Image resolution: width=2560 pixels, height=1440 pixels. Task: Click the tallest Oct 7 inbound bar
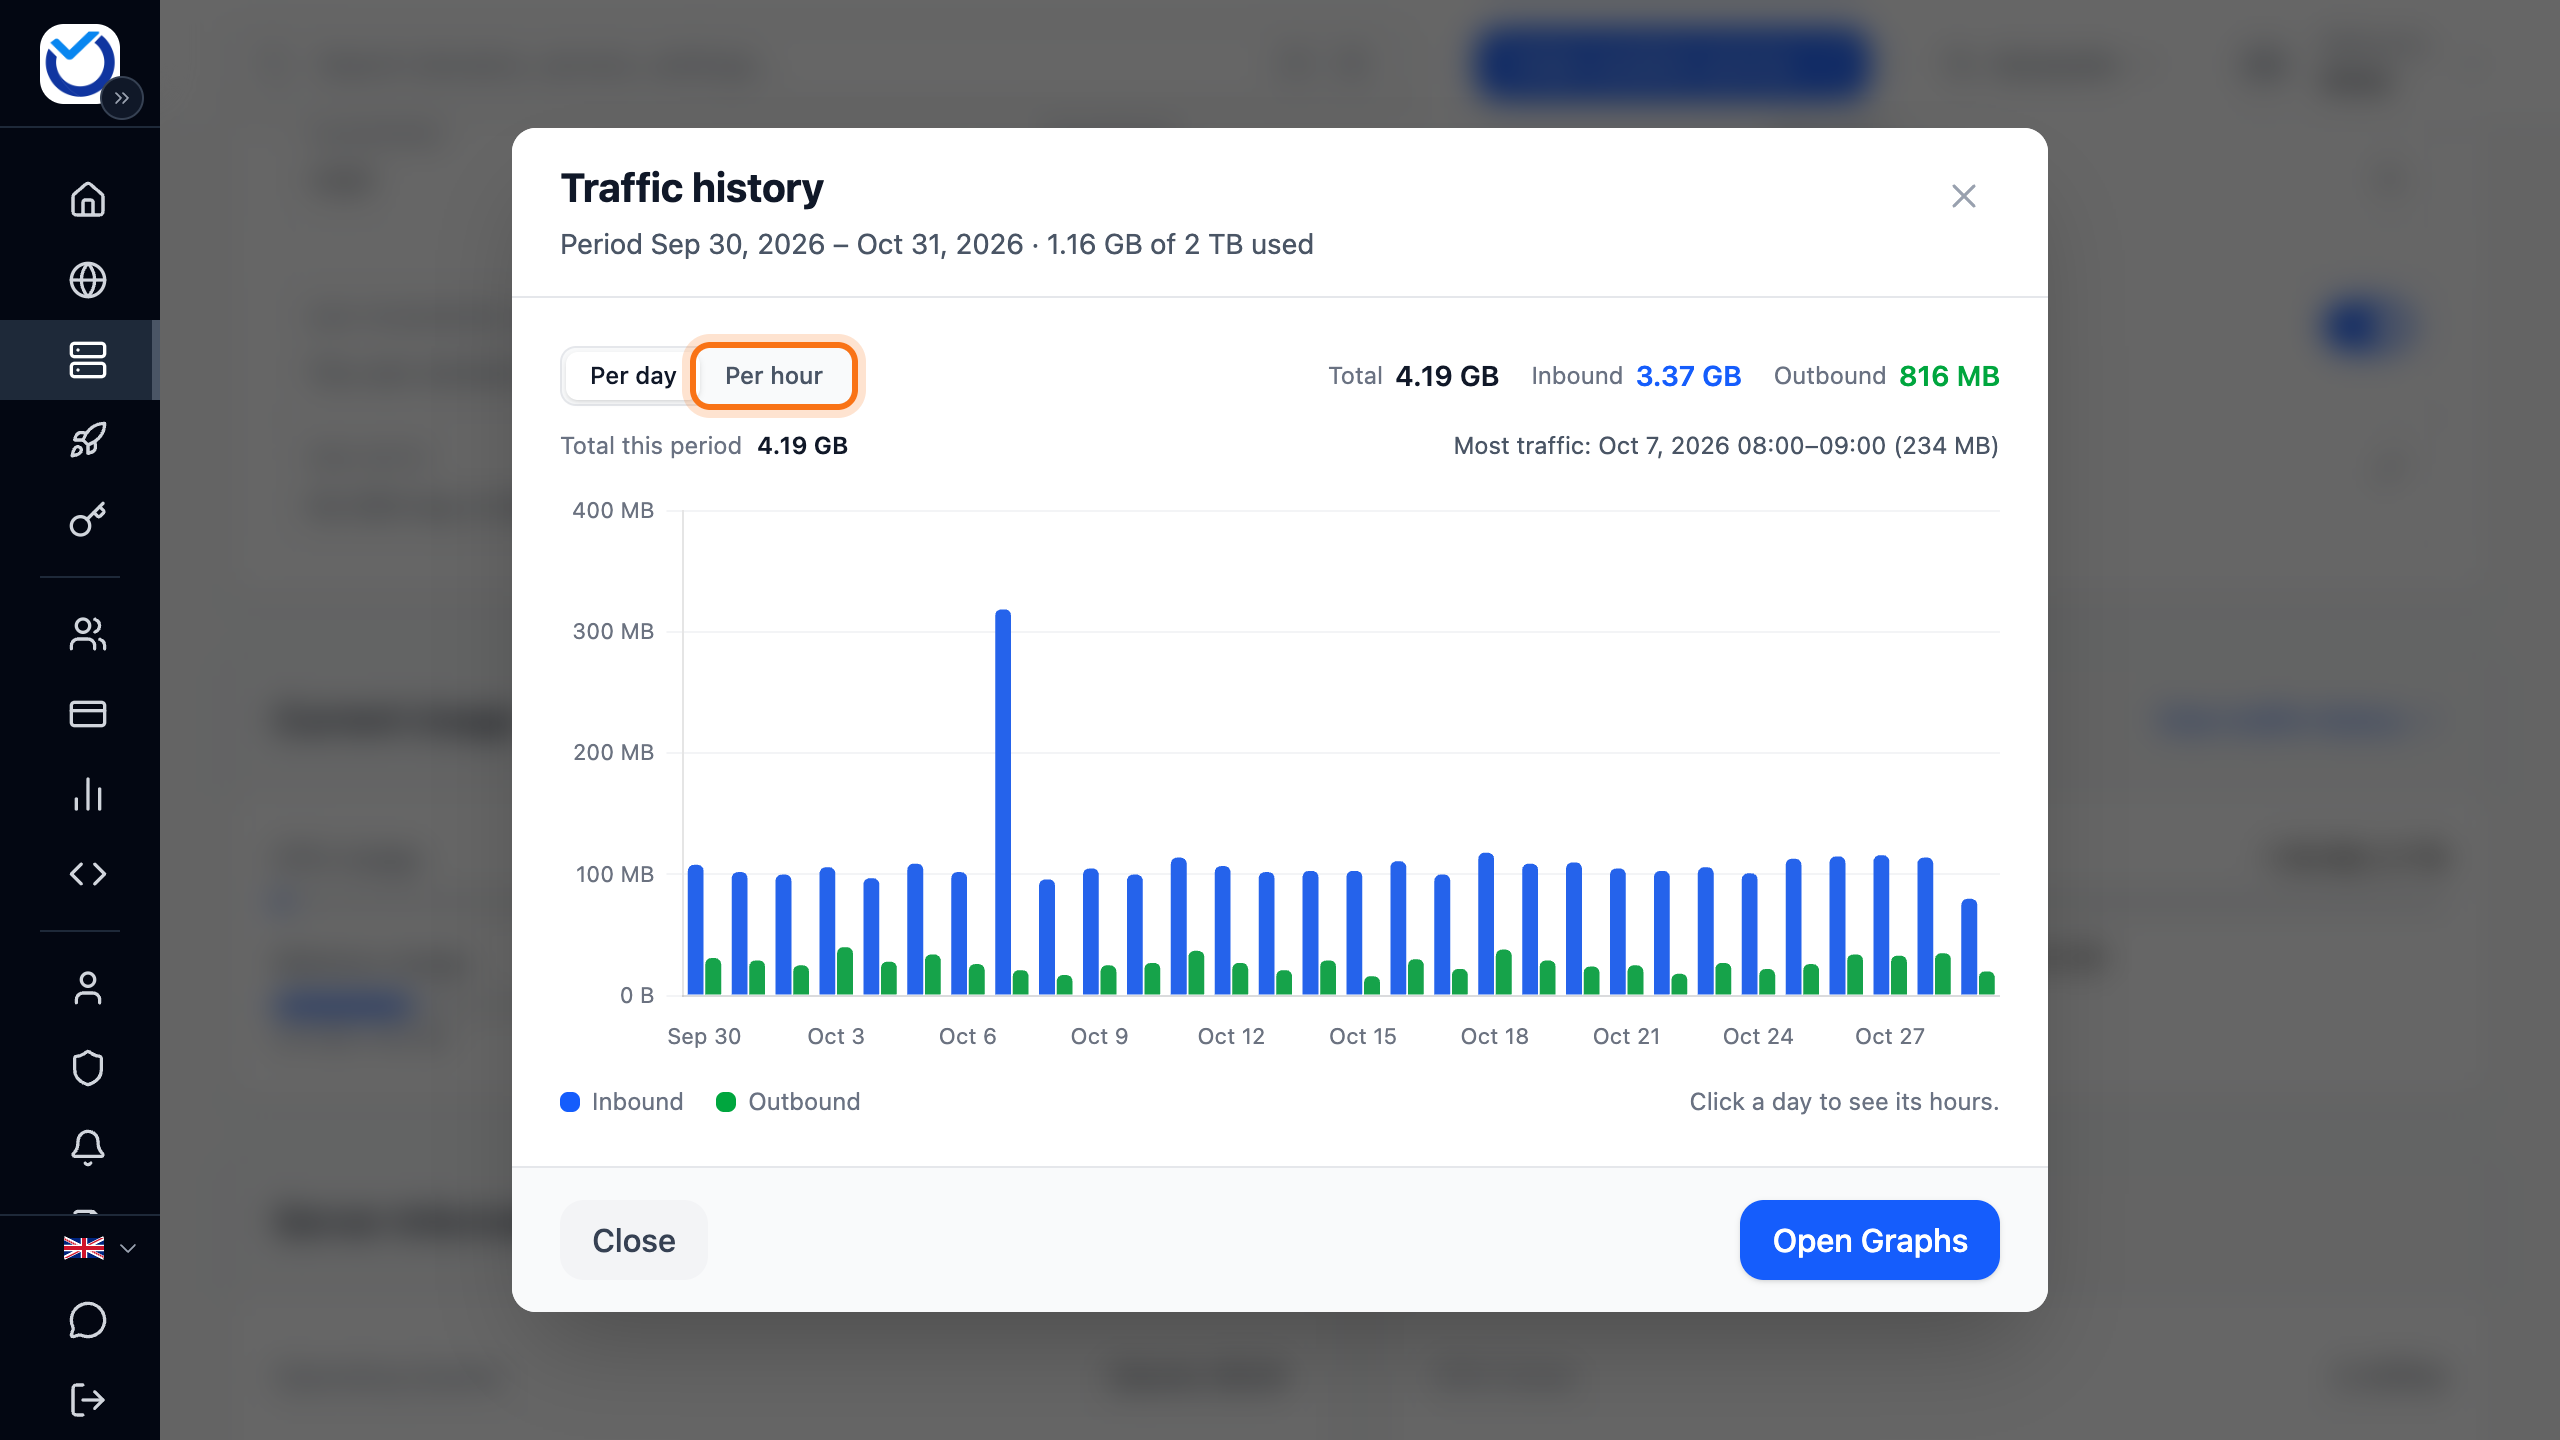1003,802
